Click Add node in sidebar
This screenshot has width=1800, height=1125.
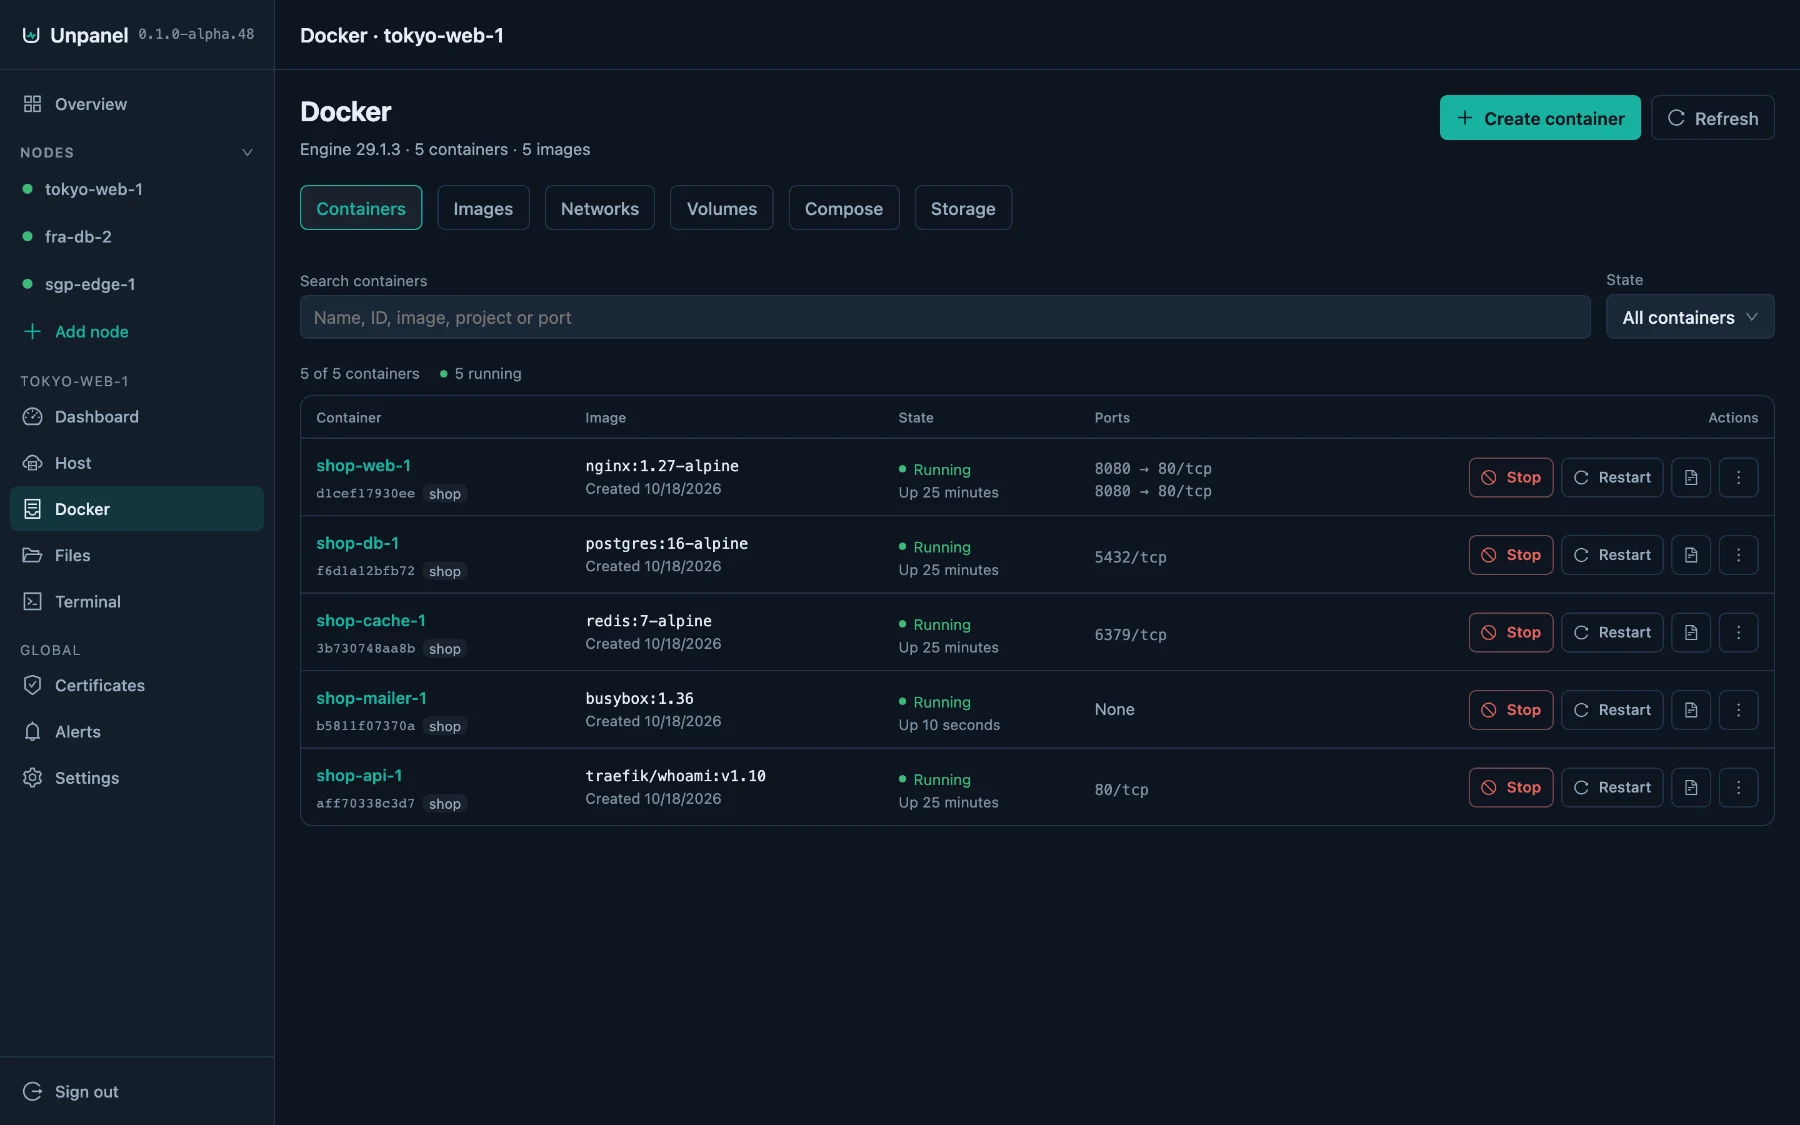[137, 331]
